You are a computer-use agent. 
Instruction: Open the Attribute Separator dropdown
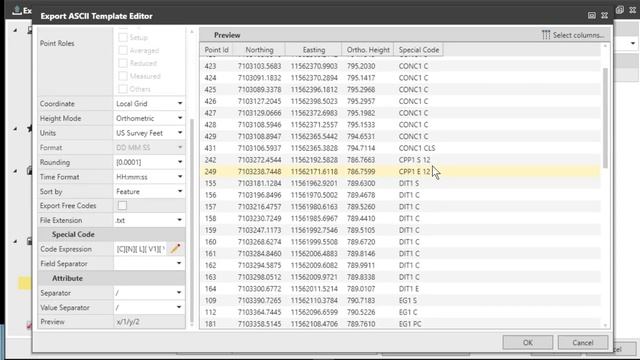pos(149,293)
